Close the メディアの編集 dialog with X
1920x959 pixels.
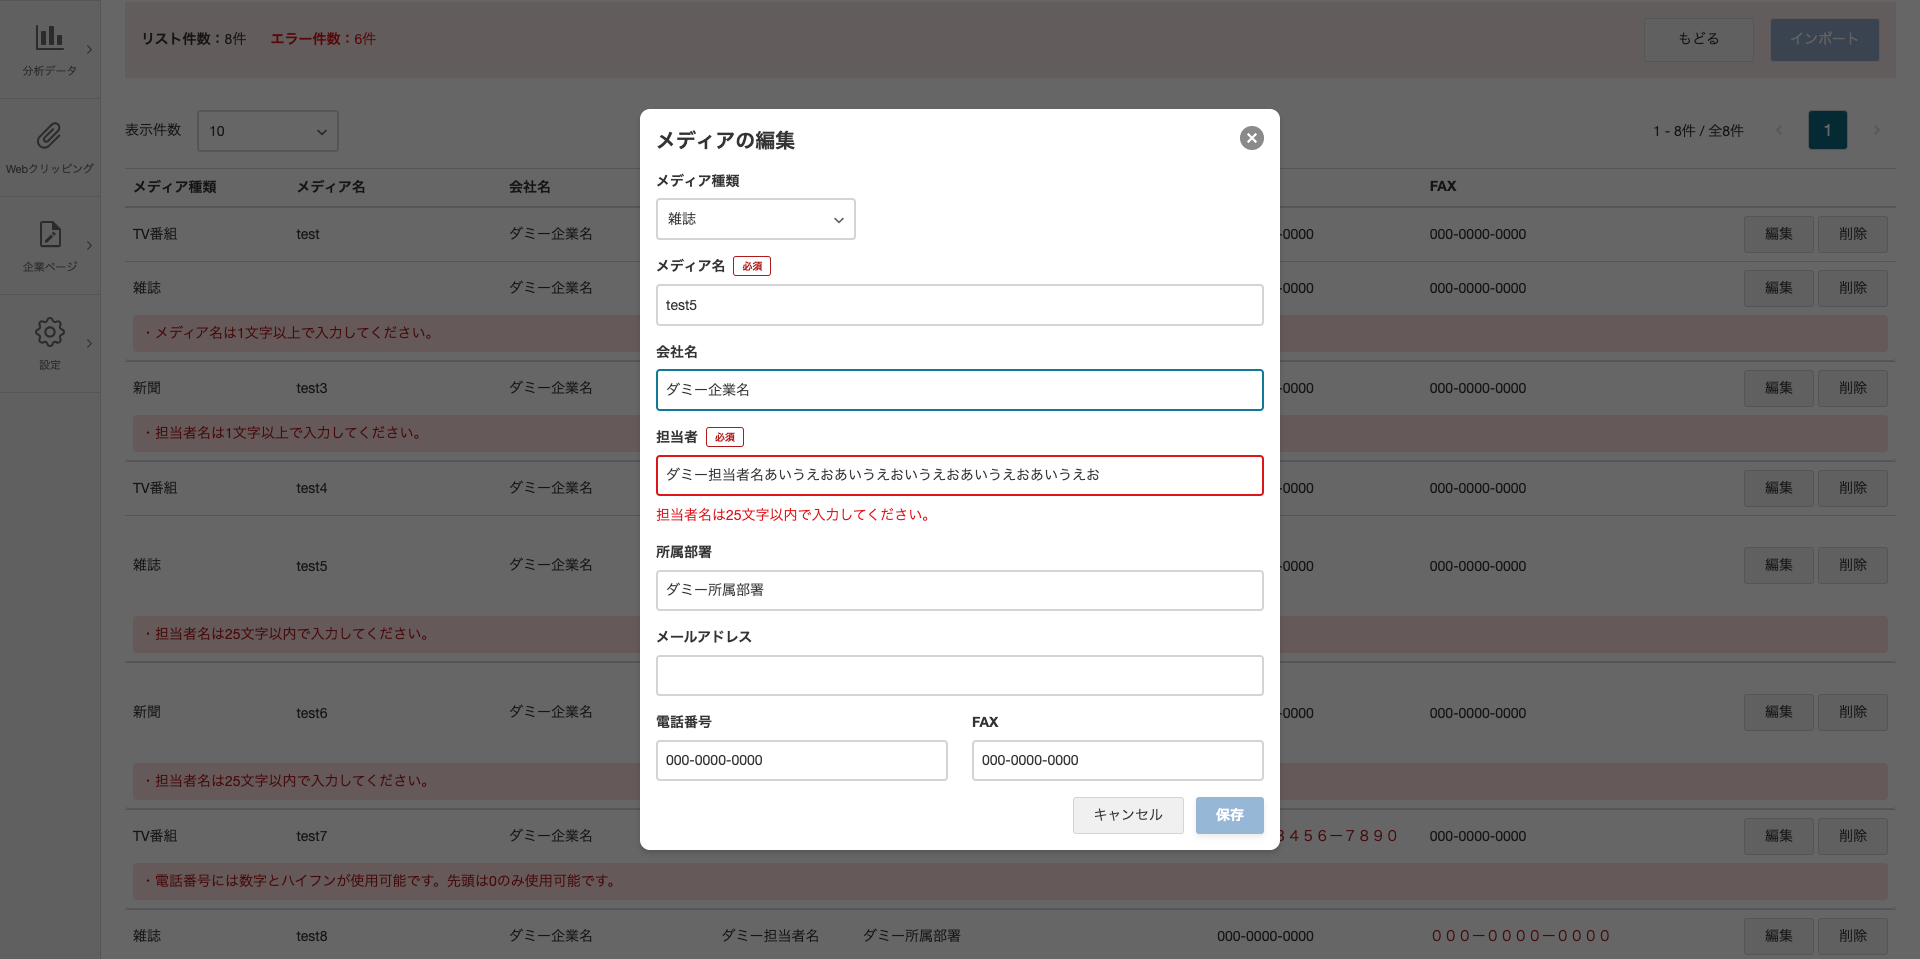tap(1251, 138)
